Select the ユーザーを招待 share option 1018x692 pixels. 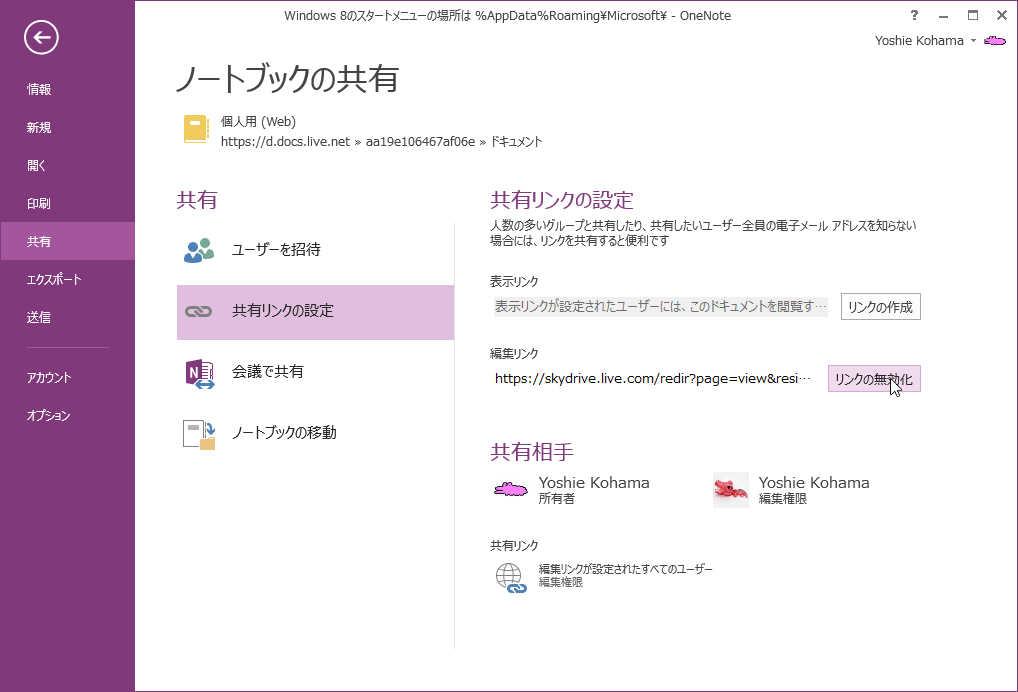316,250
